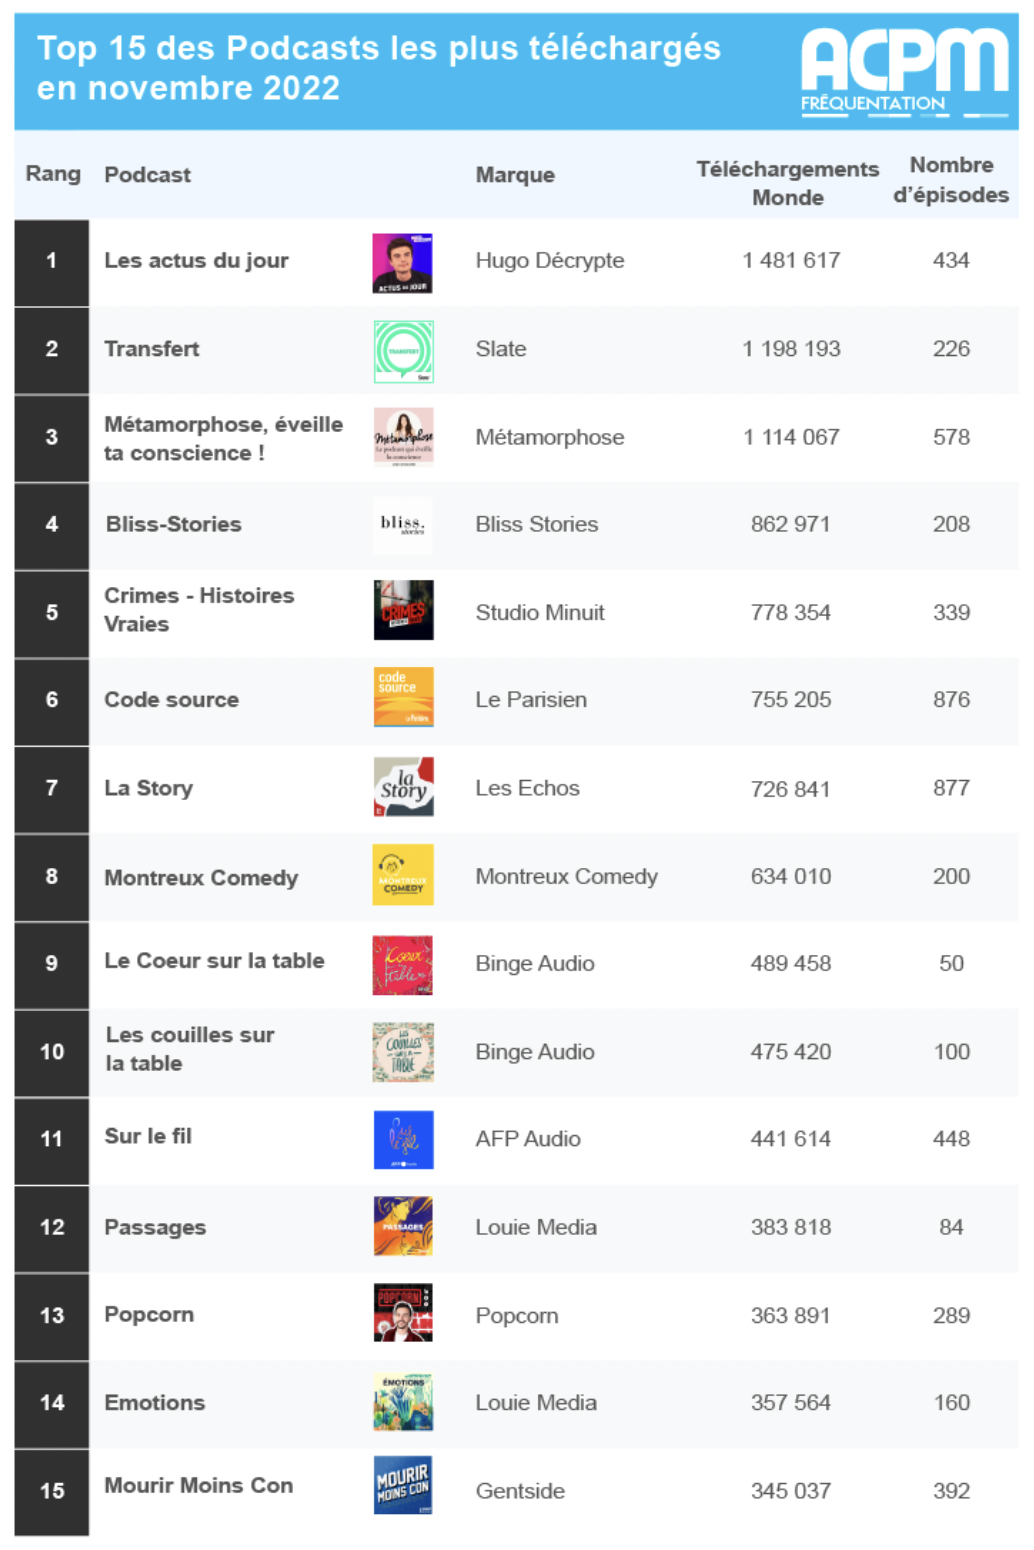
Task: Click the La Story podcast artwork
Action: (403, 787)
